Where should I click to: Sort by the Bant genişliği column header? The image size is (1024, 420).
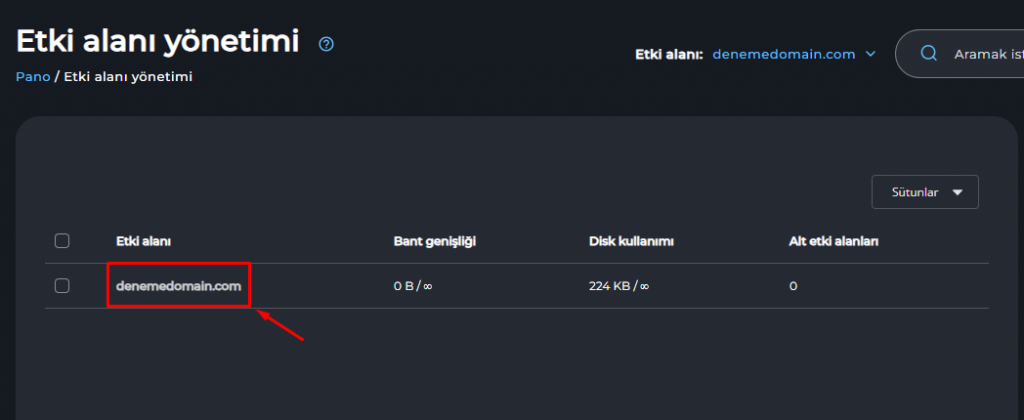coord(434,242)
